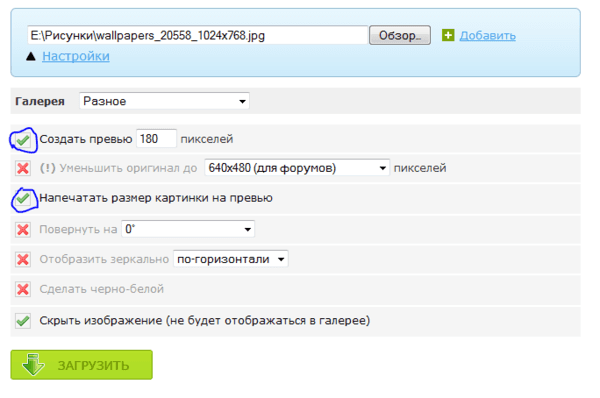Enable the Повернуть на checkbox
Image resolution: width=600 pixels, height=398 pixels.
pos(23,230)
